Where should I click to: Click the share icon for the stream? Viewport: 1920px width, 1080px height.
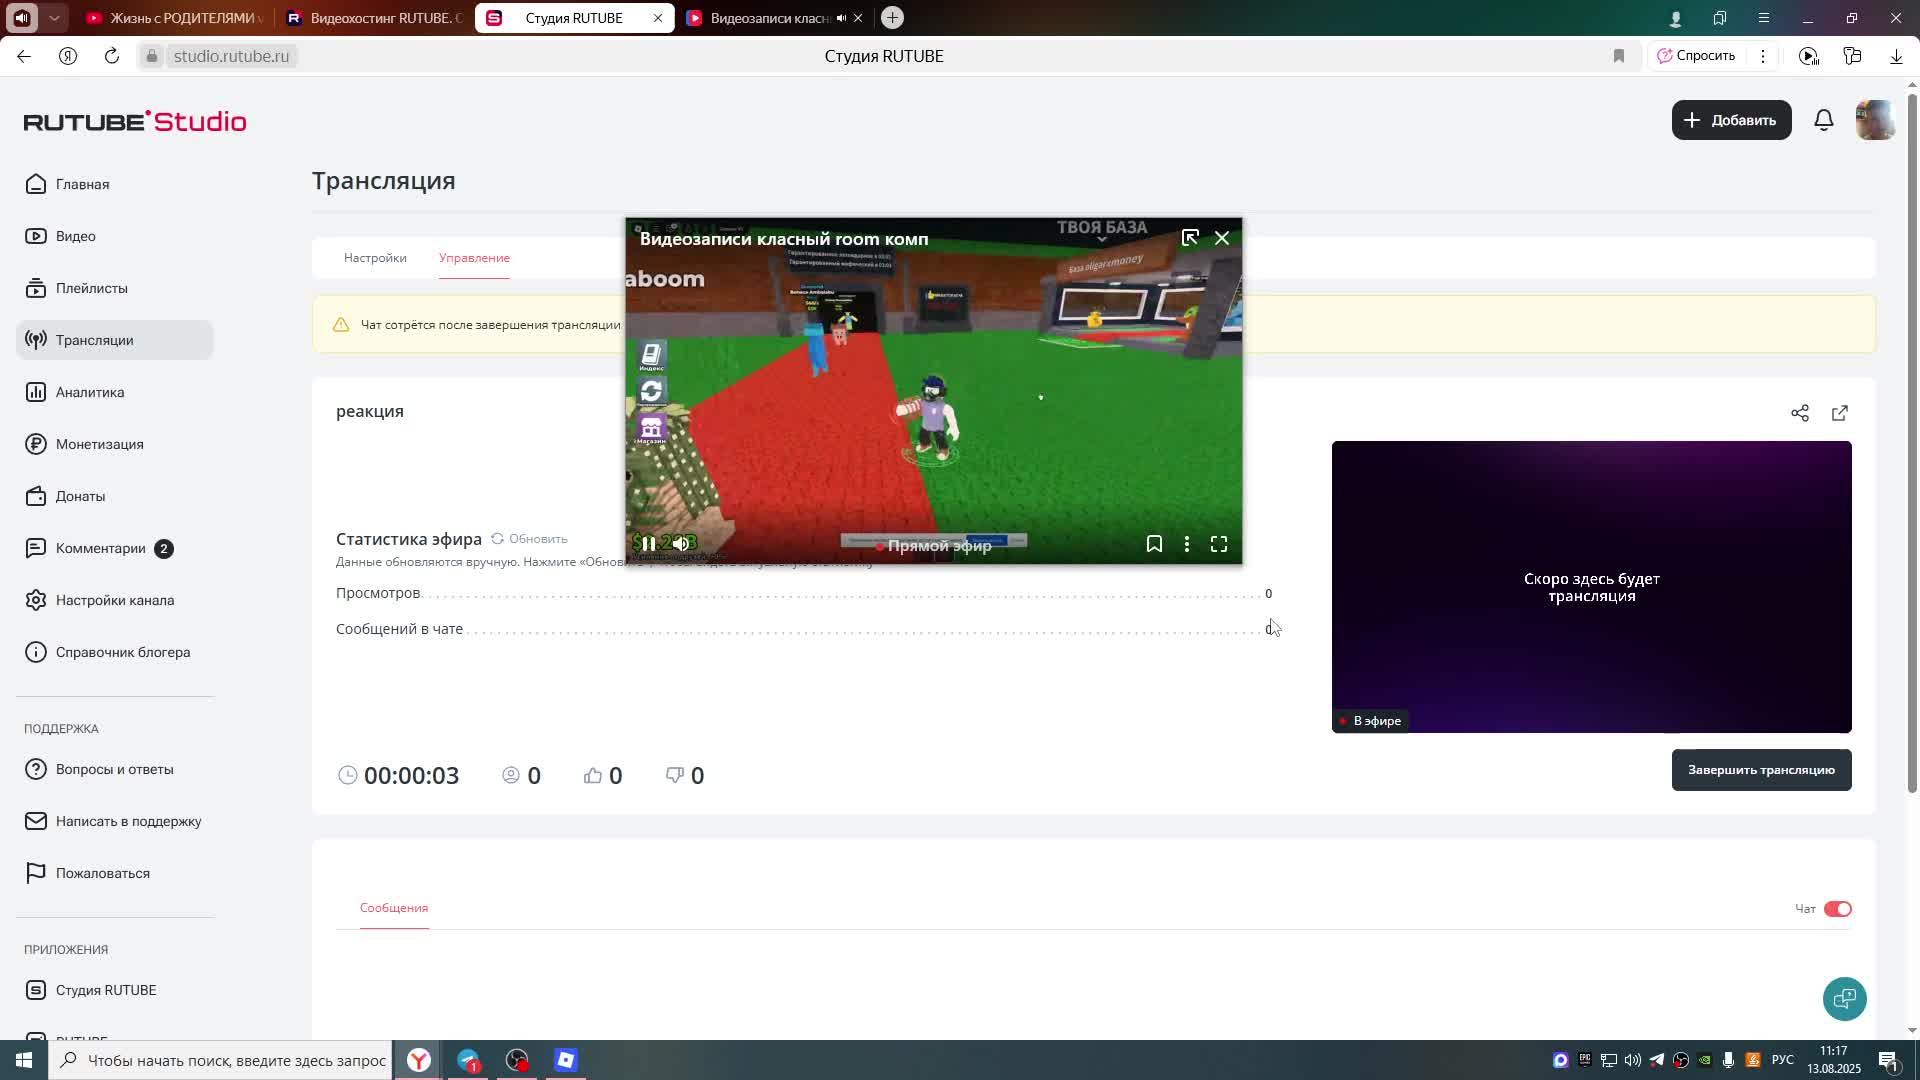(x=1800, y=413)
